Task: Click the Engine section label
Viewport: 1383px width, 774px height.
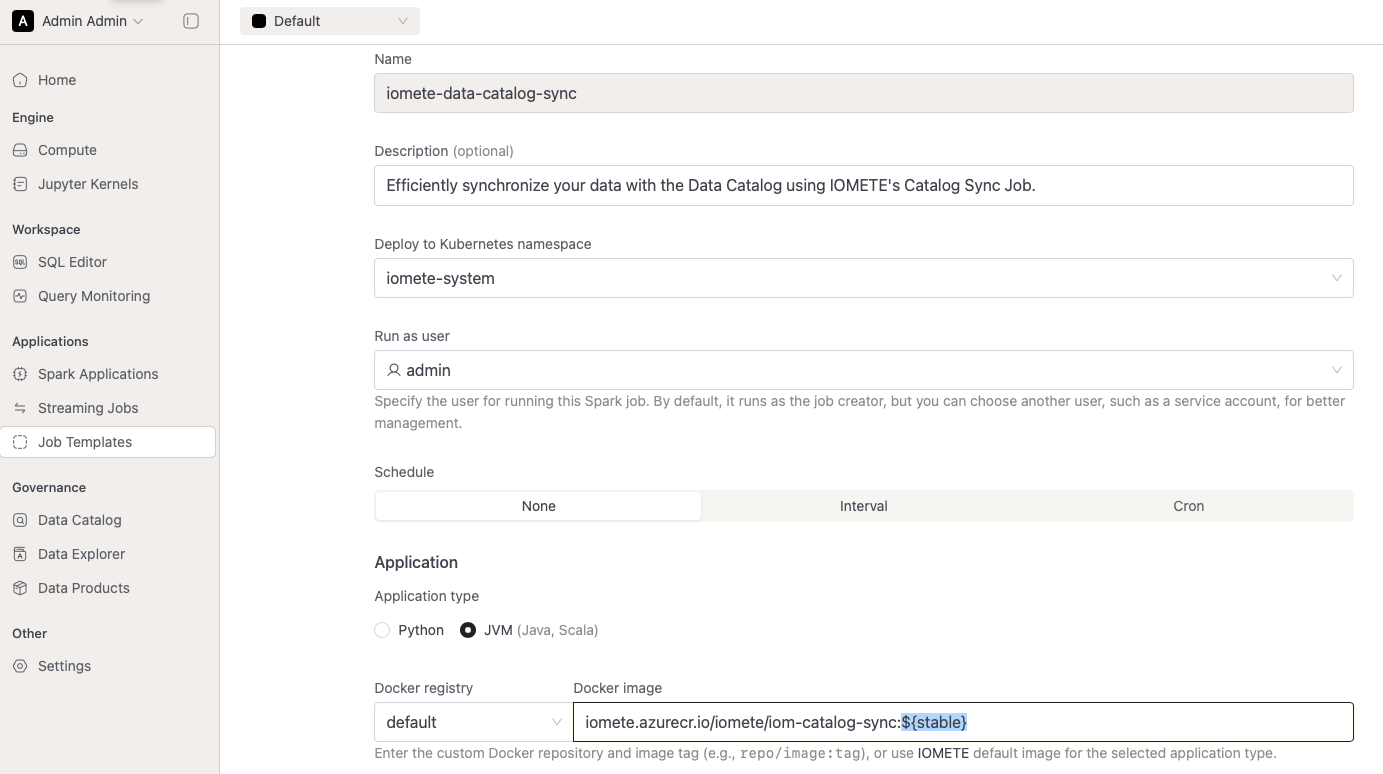Action: pyautogui.click(x=33, y=117)
